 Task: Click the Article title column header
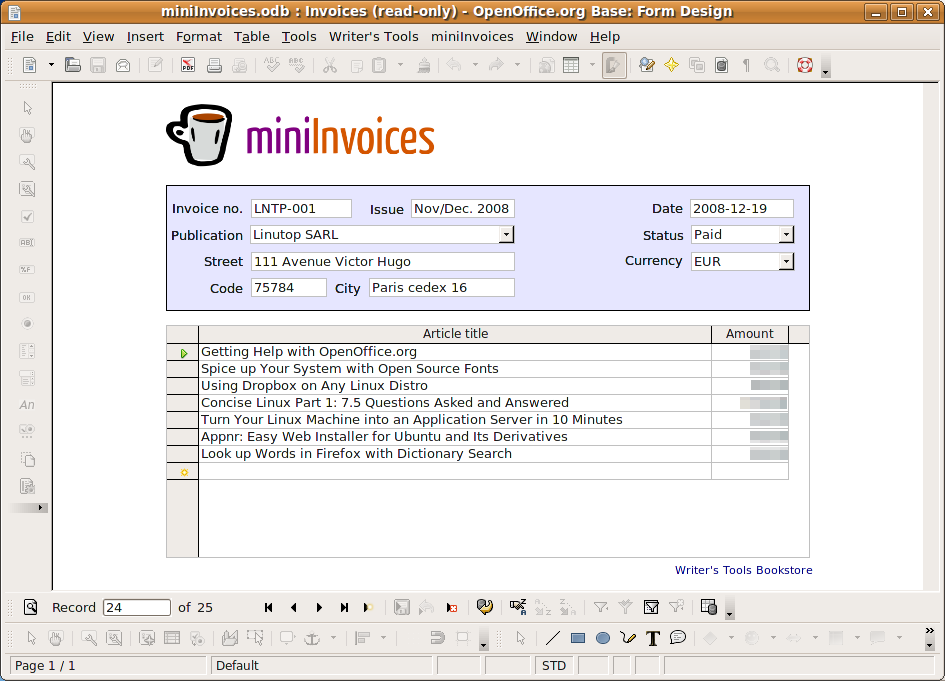coord(455,334)
